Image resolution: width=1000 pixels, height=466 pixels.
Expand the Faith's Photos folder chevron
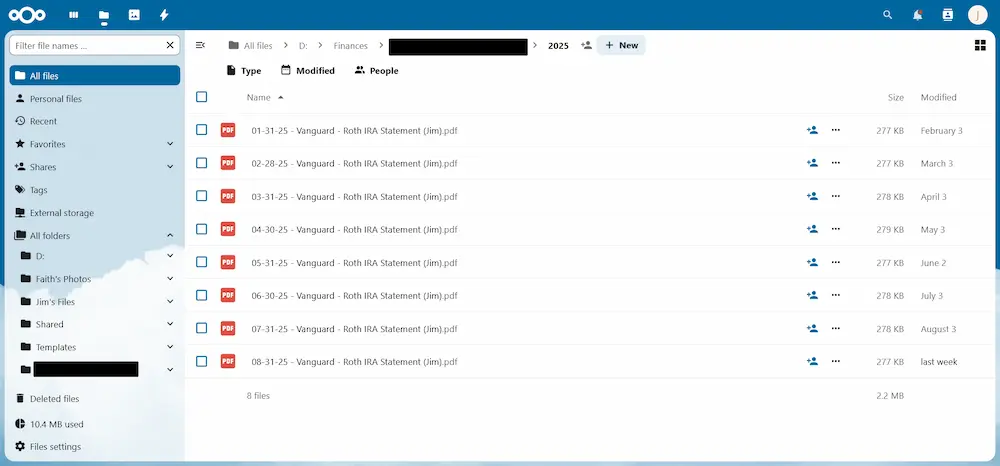[170, 279]
